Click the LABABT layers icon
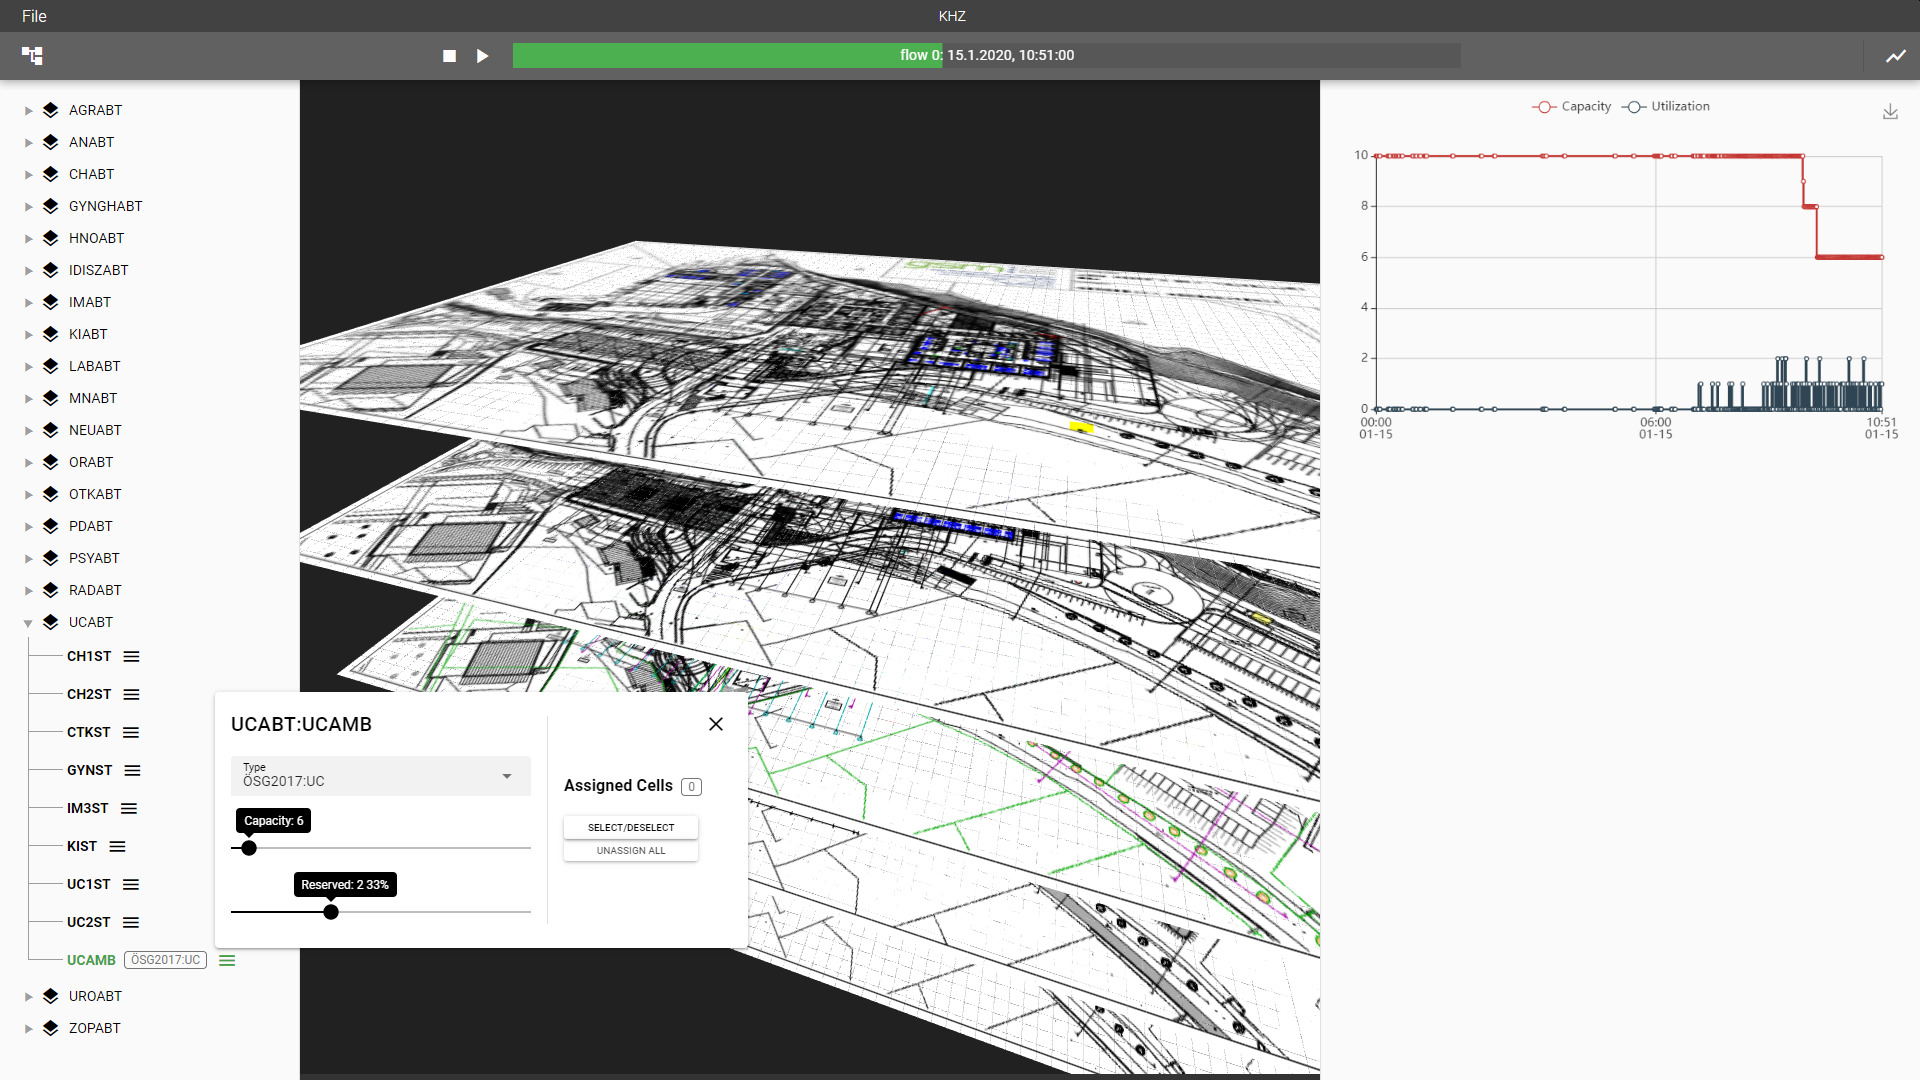This screenshot has height=1080, width=1920. pyautogui.click(x=51, y=366)
